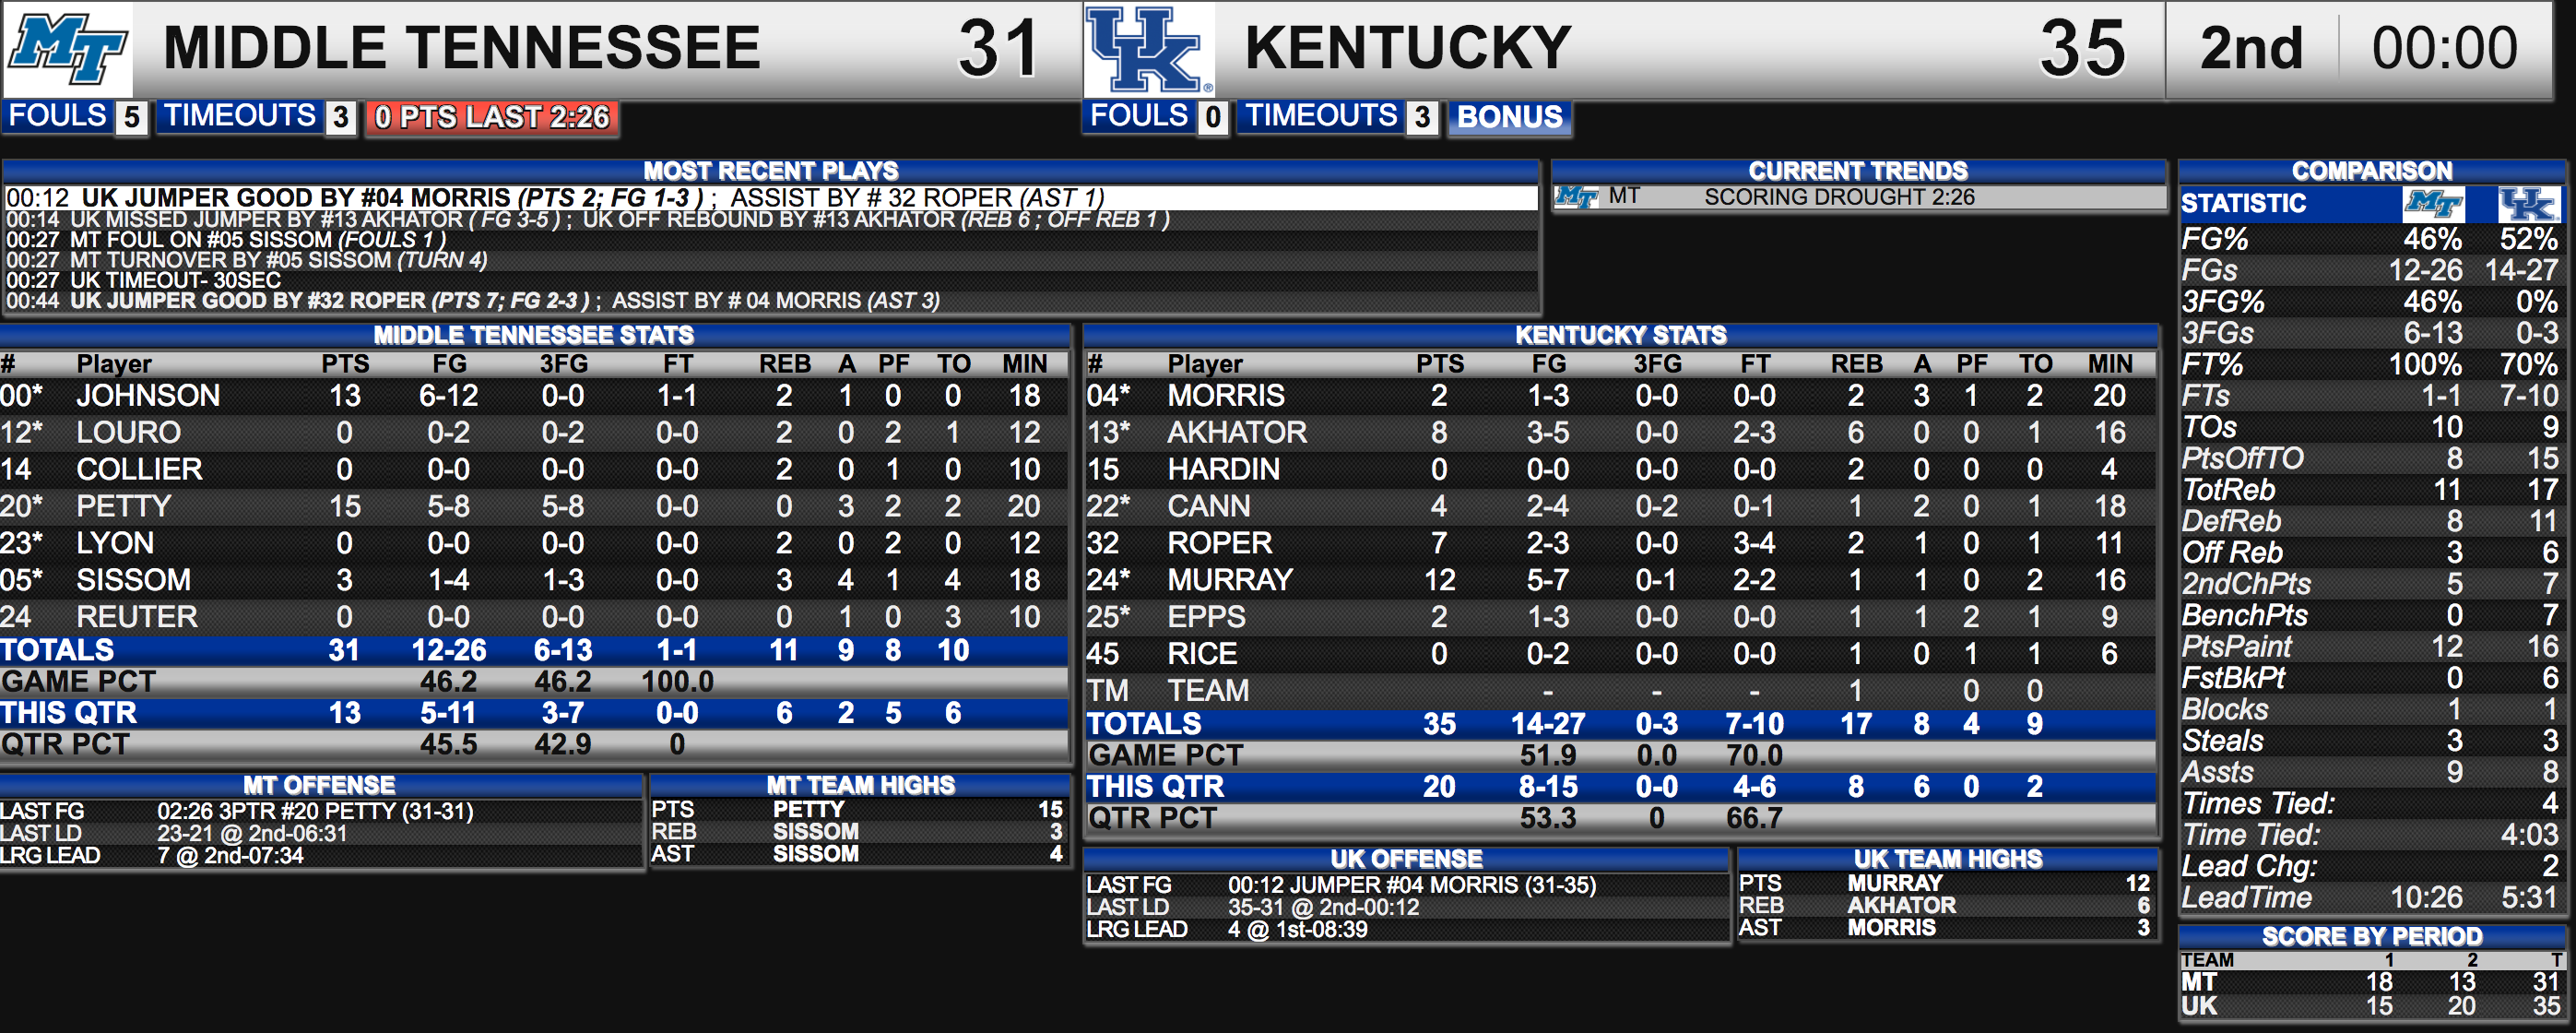Image resolution: width=2576 pixels, height=1033 pixels.
Task: Select the FG% row in Comparison panel
Action: point(2371,240)
